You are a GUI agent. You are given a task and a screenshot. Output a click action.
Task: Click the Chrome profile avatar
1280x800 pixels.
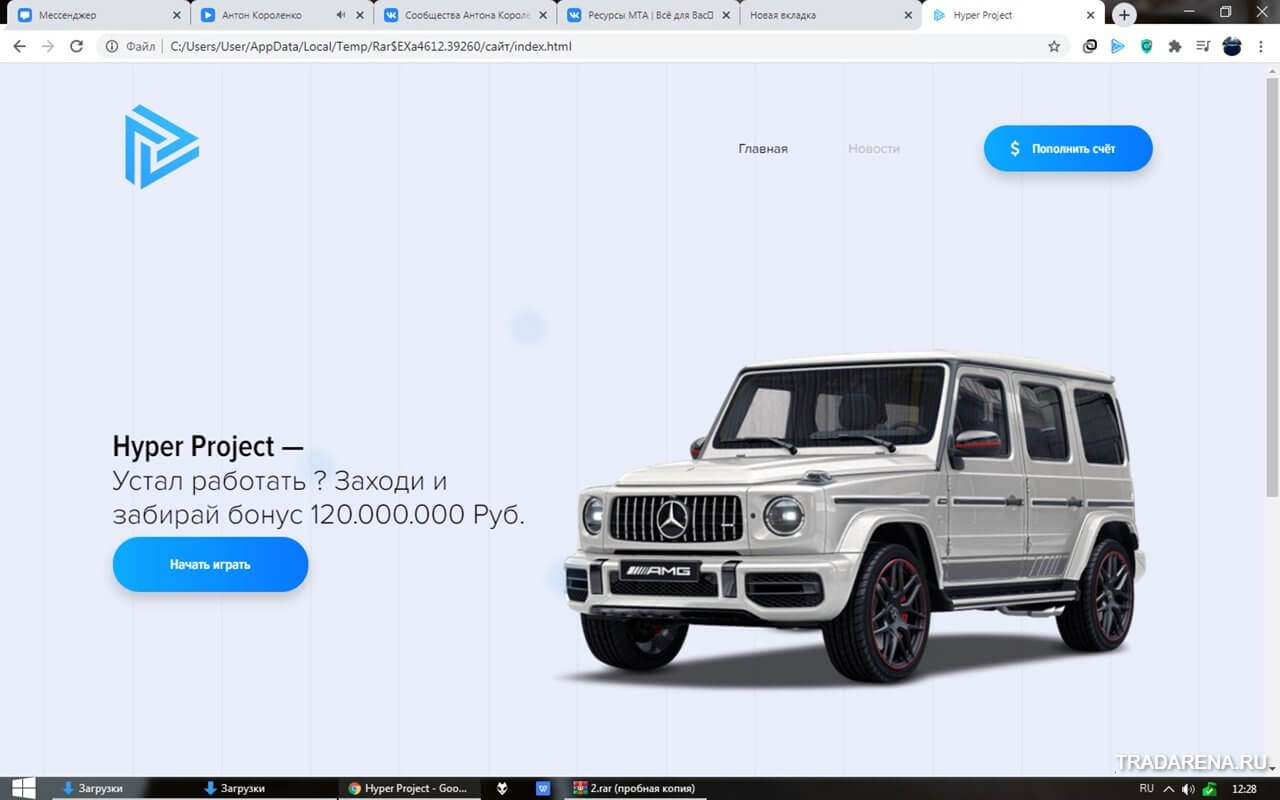[1232, 46]
